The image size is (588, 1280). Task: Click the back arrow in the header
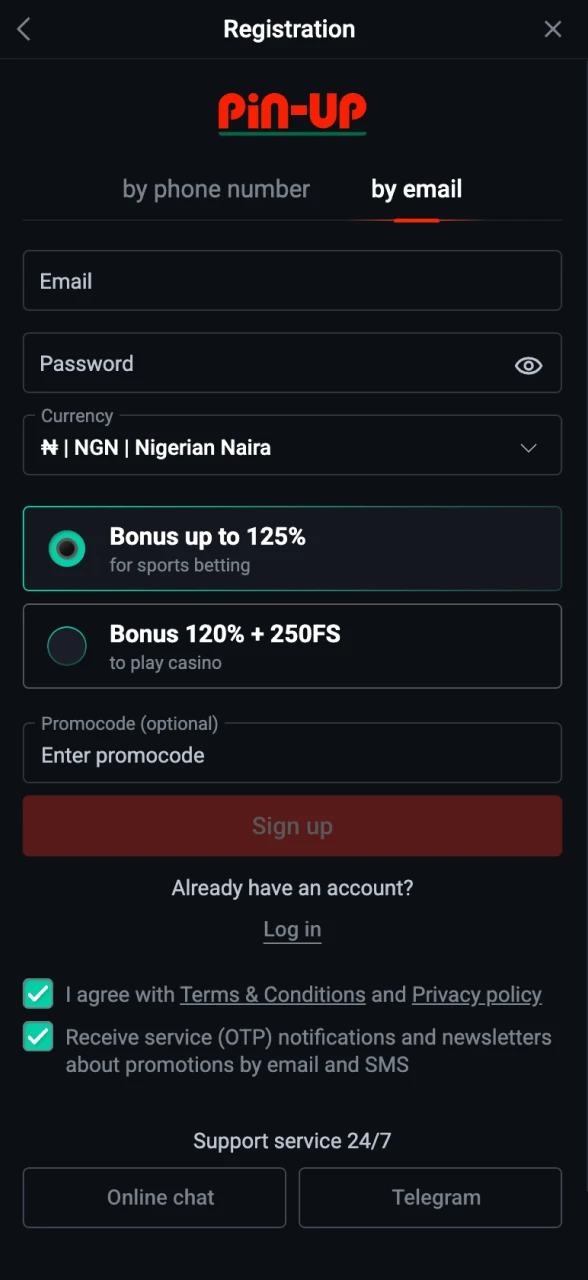(22, 29)
